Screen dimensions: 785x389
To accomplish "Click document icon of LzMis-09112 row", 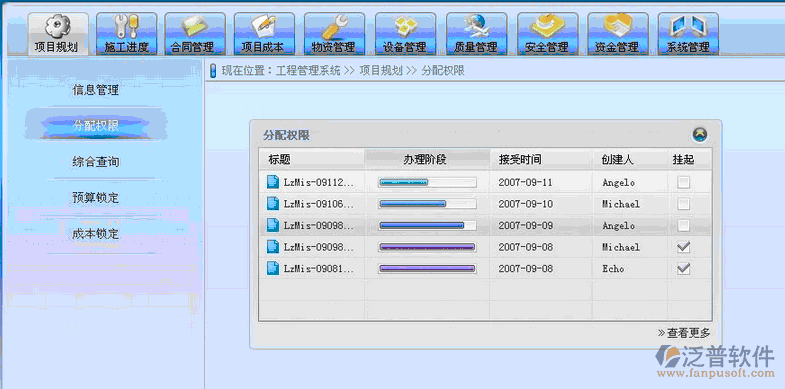I will 273,182.
